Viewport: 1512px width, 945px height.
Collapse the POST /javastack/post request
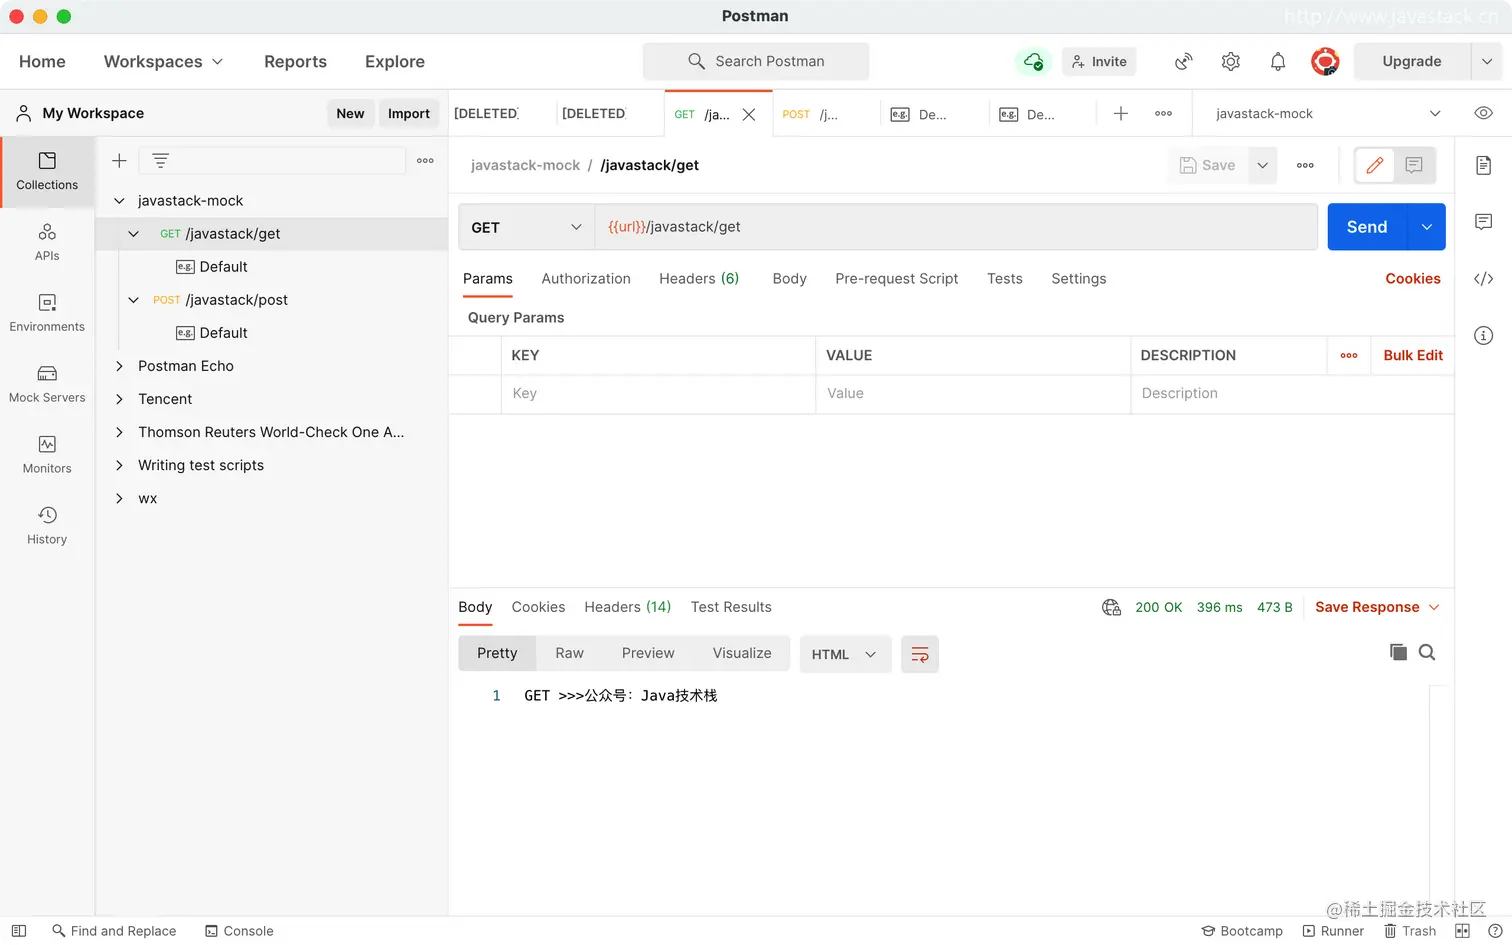click(133, 300)
